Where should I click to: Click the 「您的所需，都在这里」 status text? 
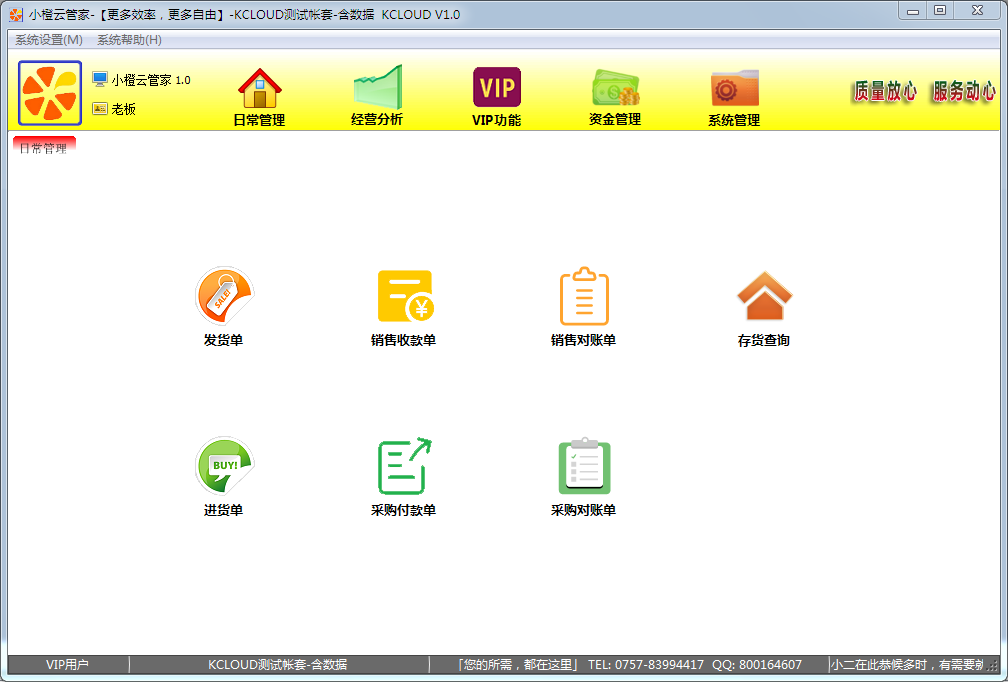coord(516,665)
